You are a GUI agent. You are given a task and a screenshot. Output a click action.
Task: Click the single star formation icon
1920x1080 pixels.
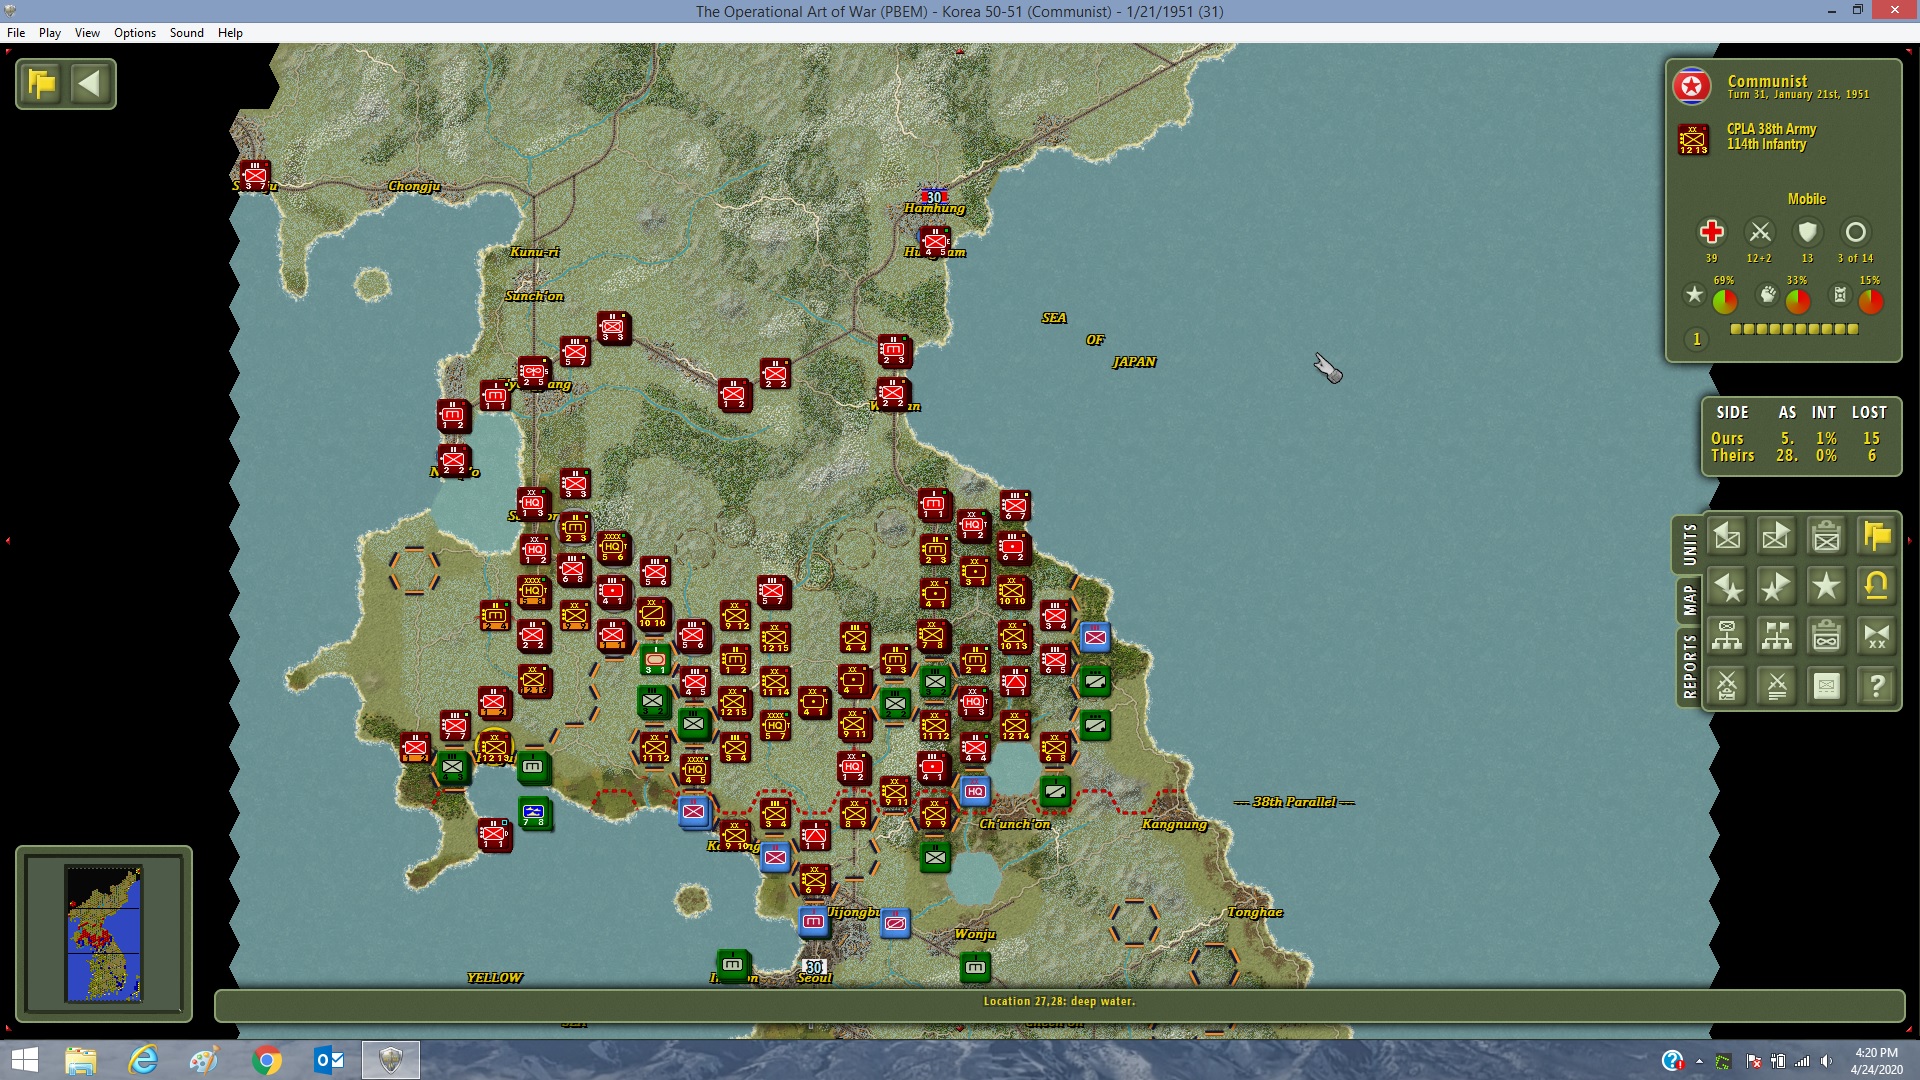point(1827,587)
